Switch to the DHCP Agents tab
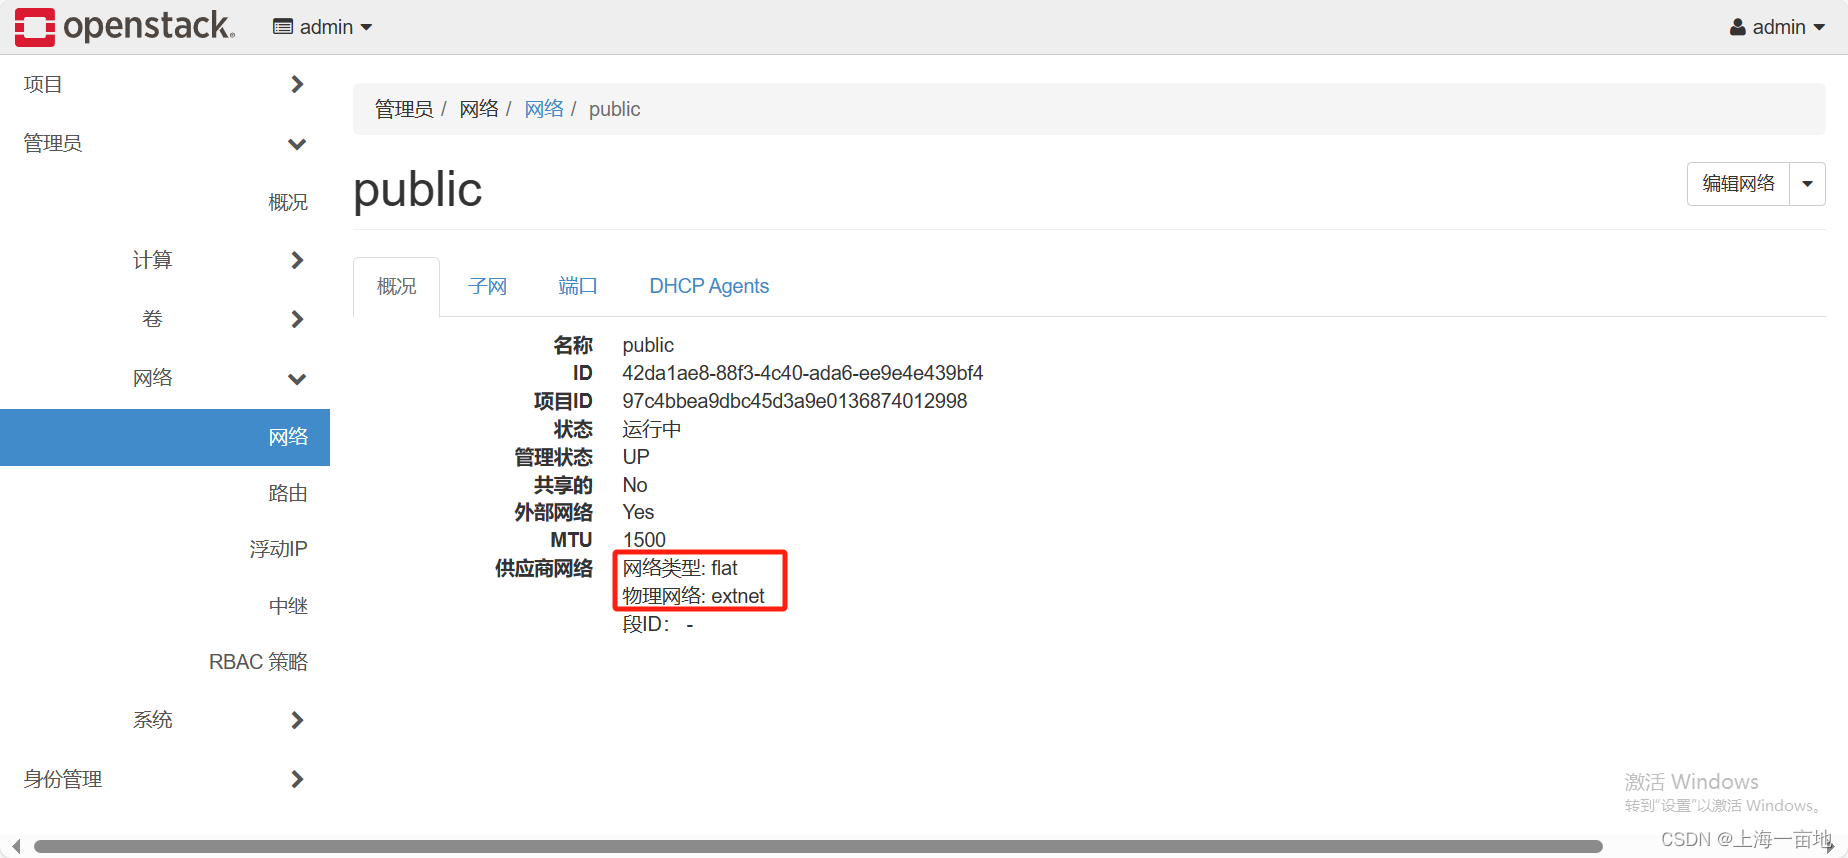This screenshot has height=858, width=1848. pos(709,286)
